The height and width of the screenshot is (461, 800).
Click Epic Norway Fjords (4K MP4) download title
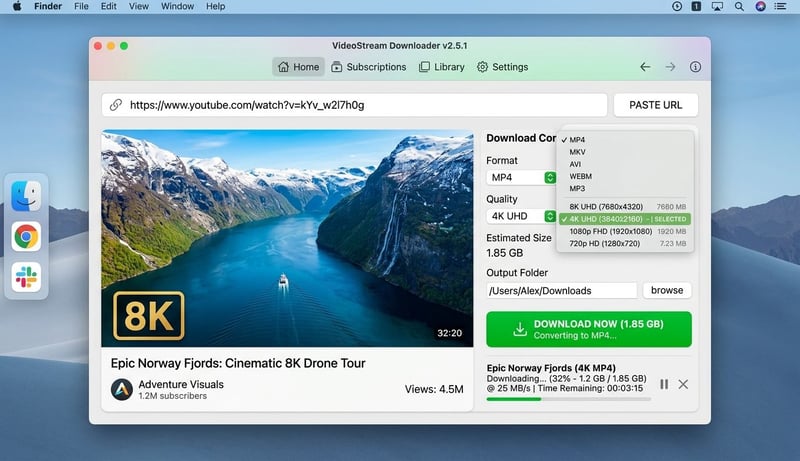[x=551, y=368]
